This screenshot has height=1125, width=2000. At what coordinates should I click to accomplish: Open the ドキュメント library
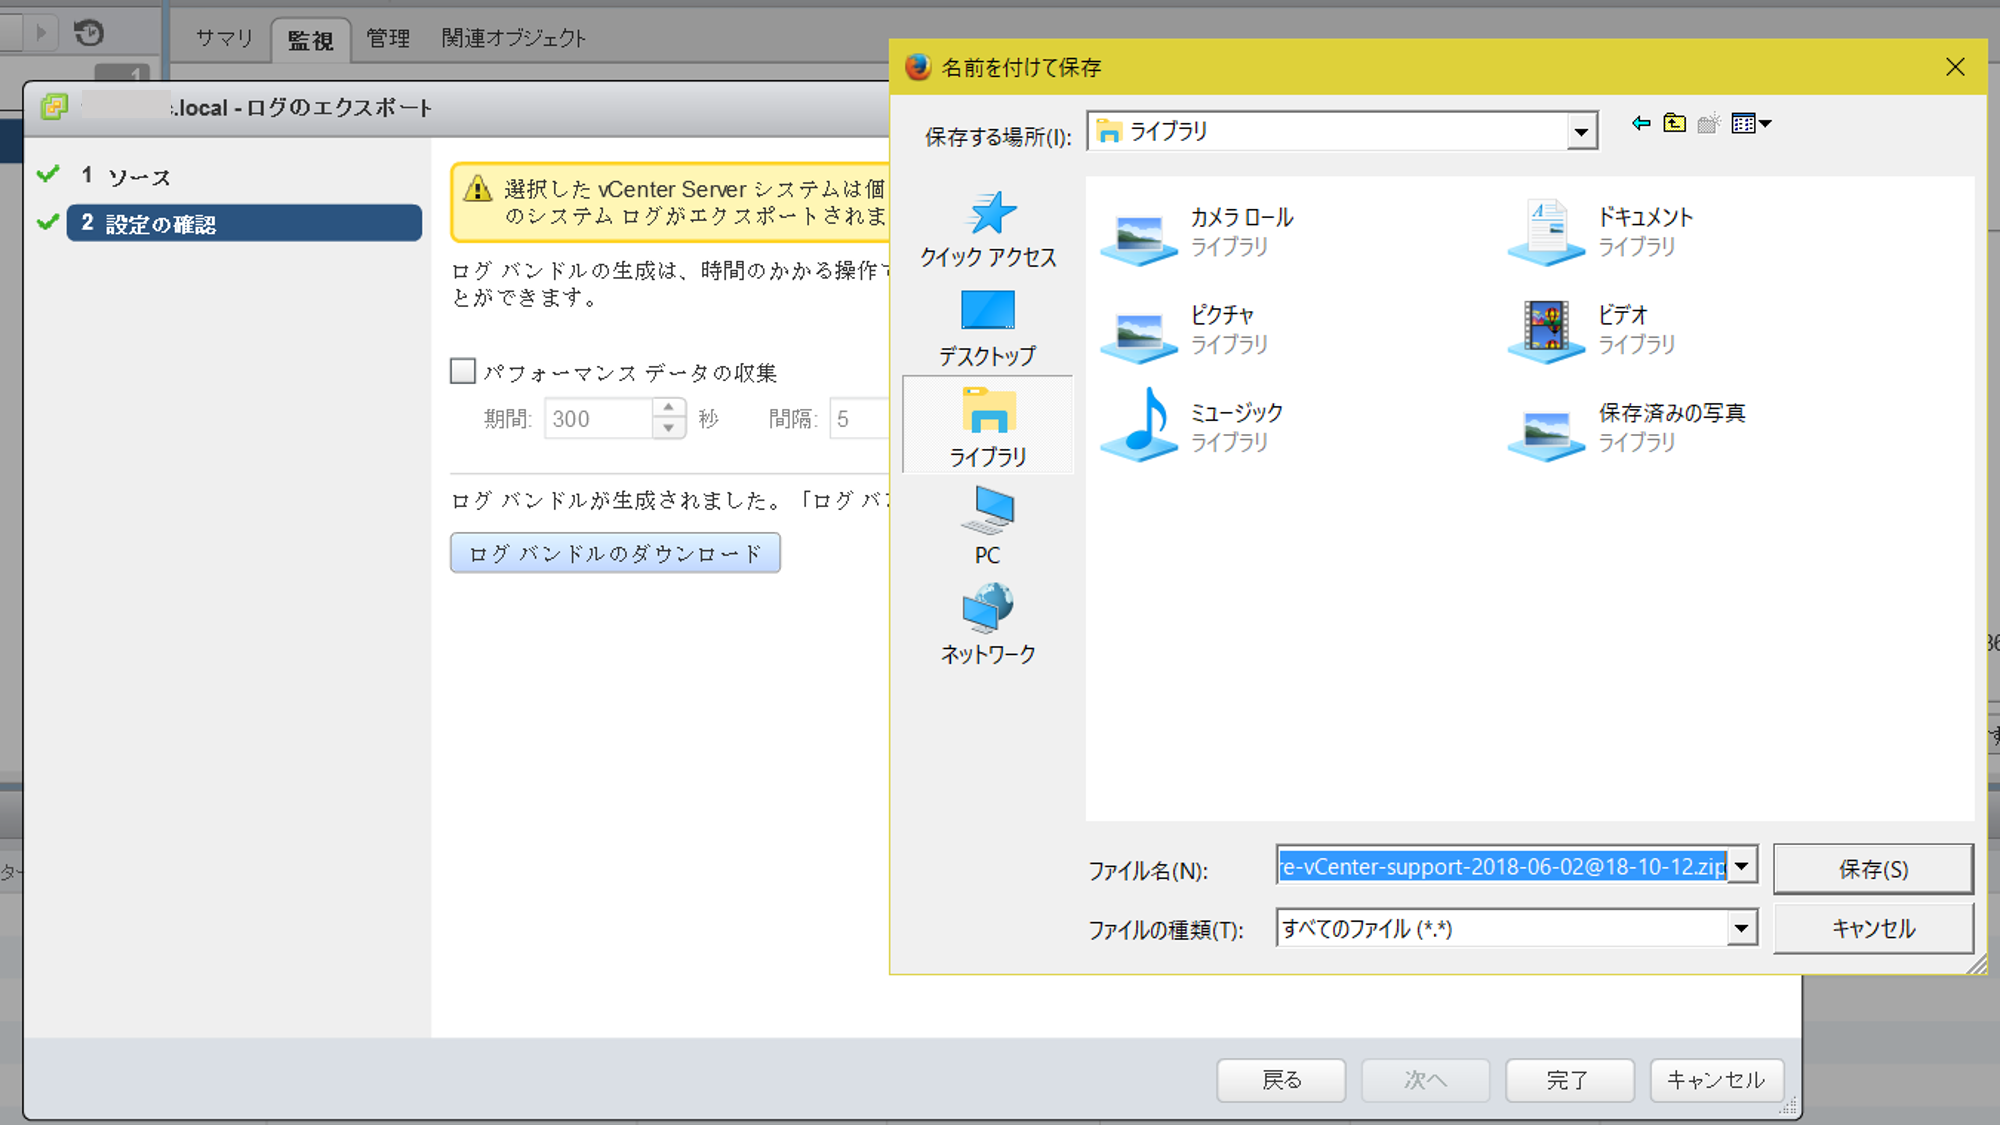pos(1601,232)
